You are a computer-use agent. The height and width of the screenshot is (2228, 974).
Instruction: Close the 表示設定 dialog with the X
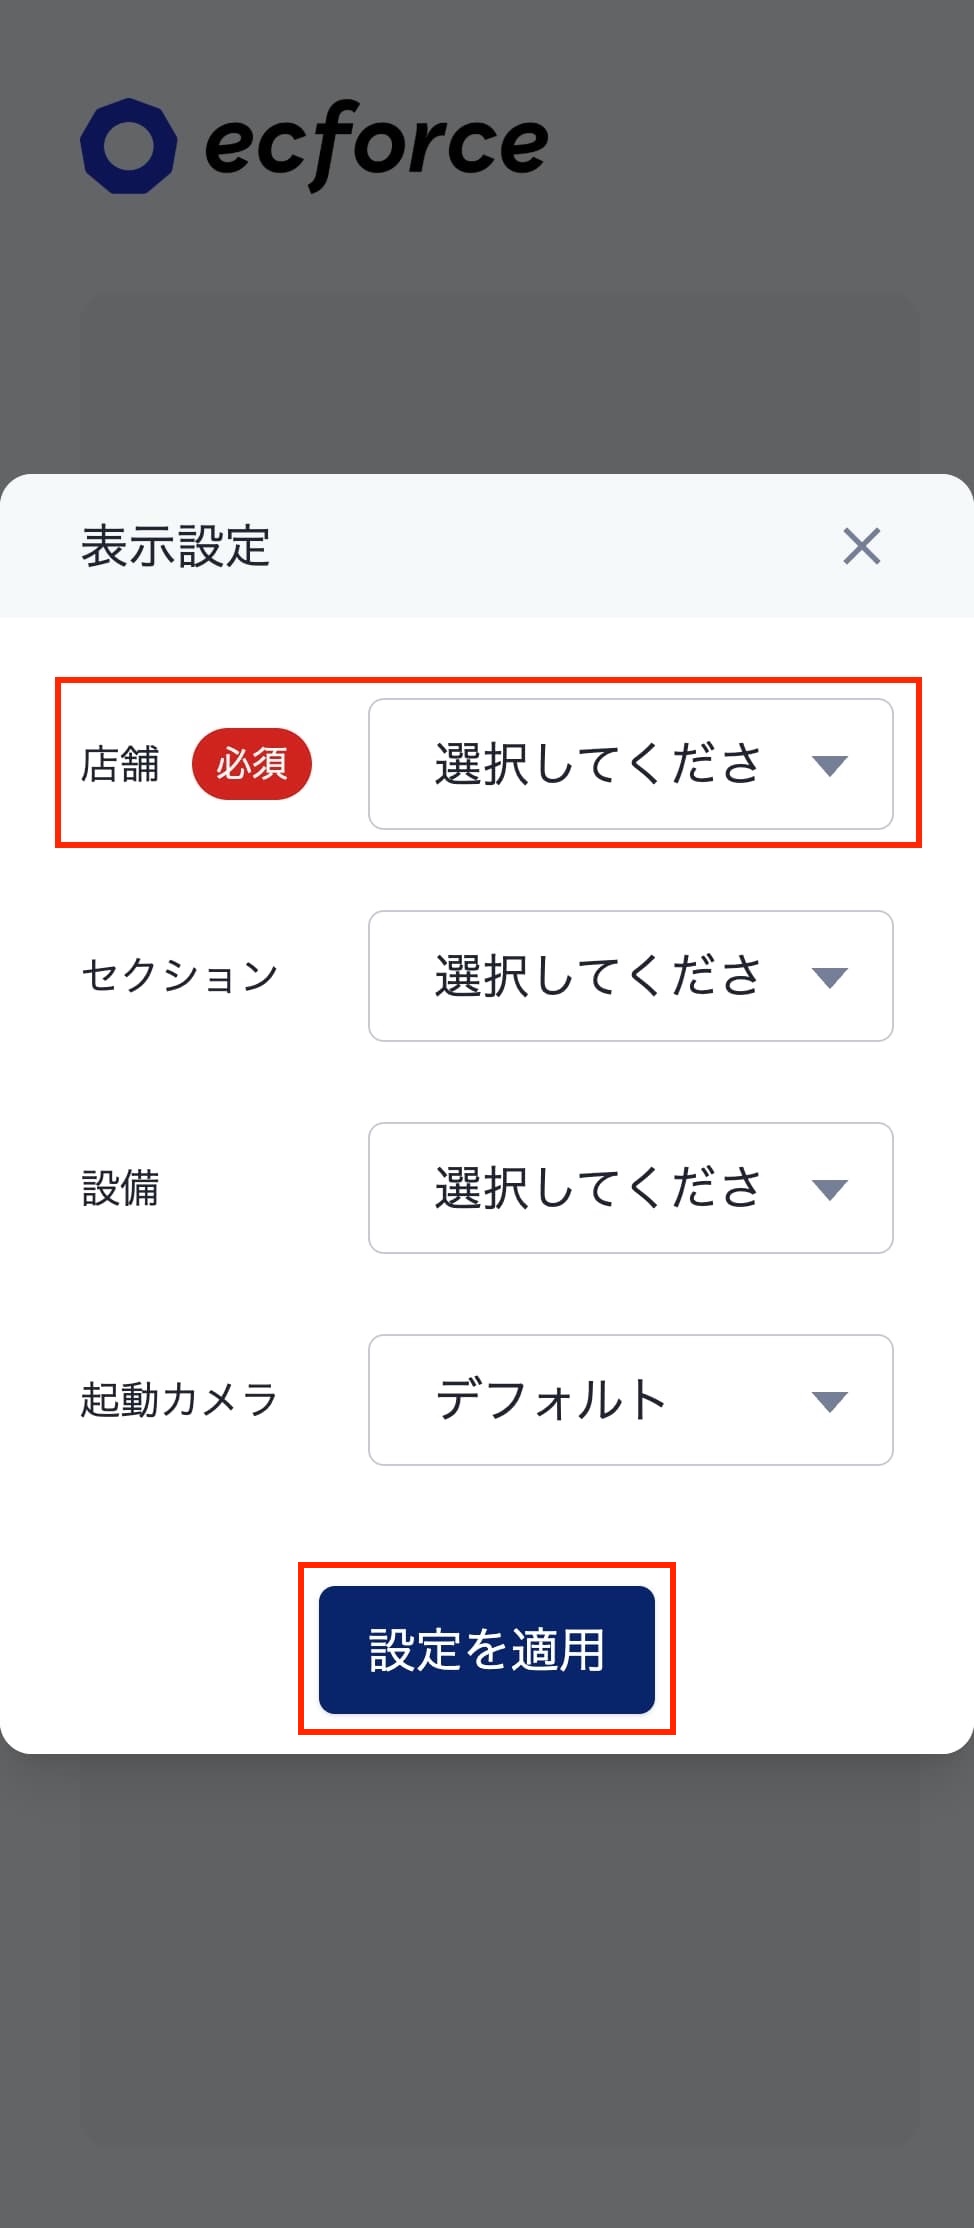click(861, 547)
